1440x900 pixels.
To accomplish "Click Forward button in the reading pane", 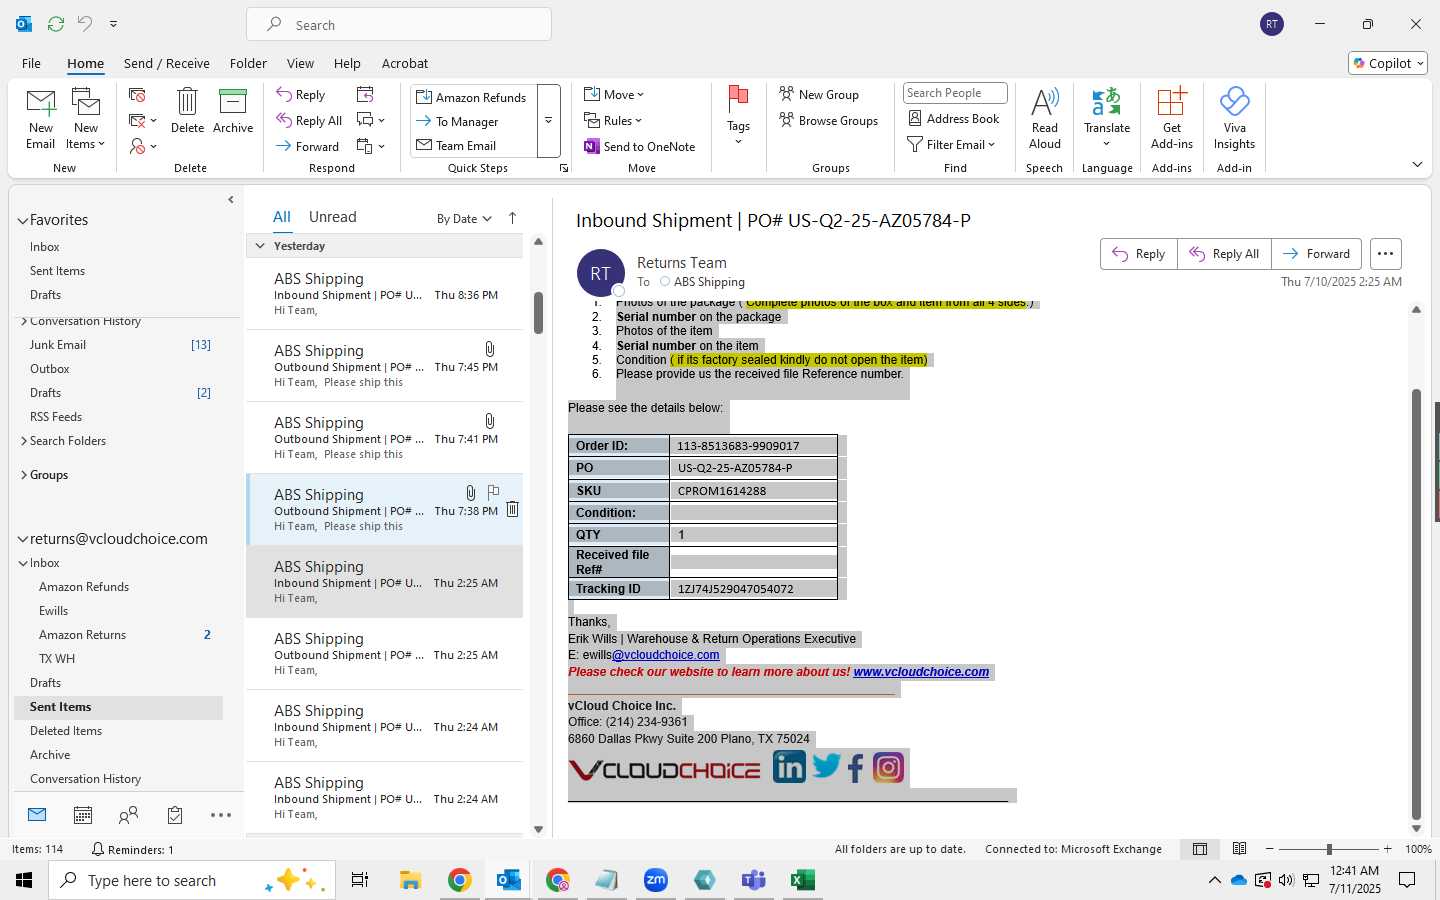I will [1316, 254].
